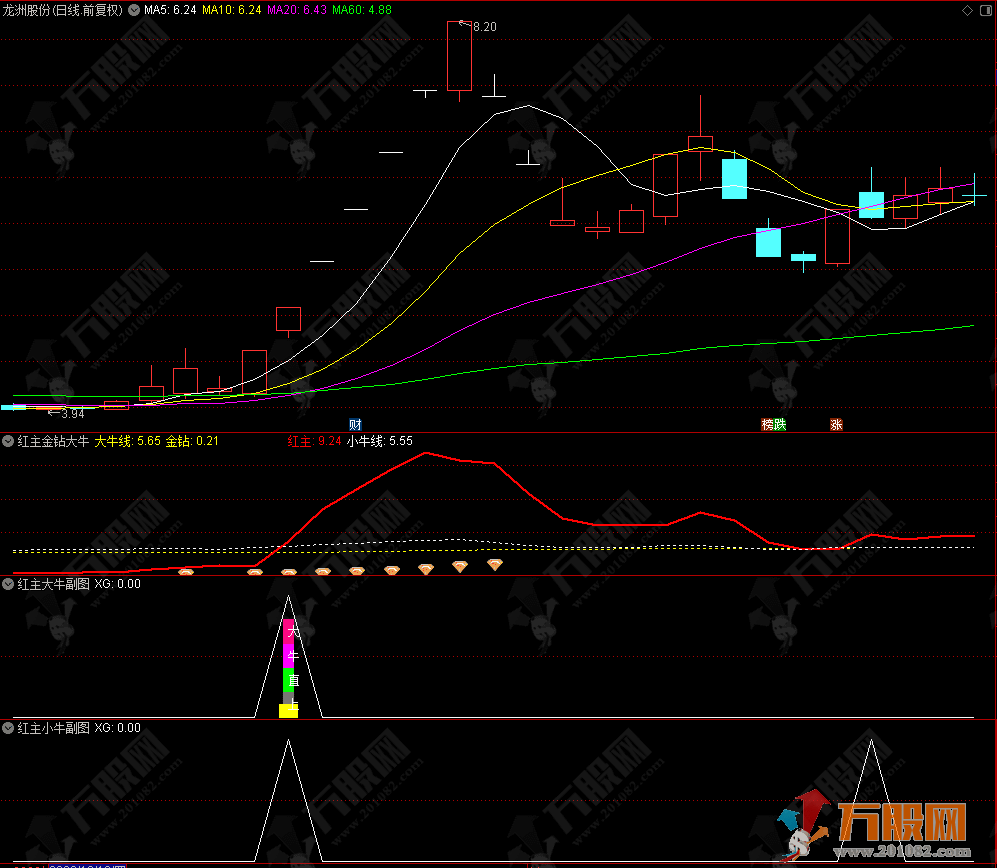The width and height of the screenshot is (997, 868).
Task: Click the leftmost 金钻 diamond icon
Action: 186,572
